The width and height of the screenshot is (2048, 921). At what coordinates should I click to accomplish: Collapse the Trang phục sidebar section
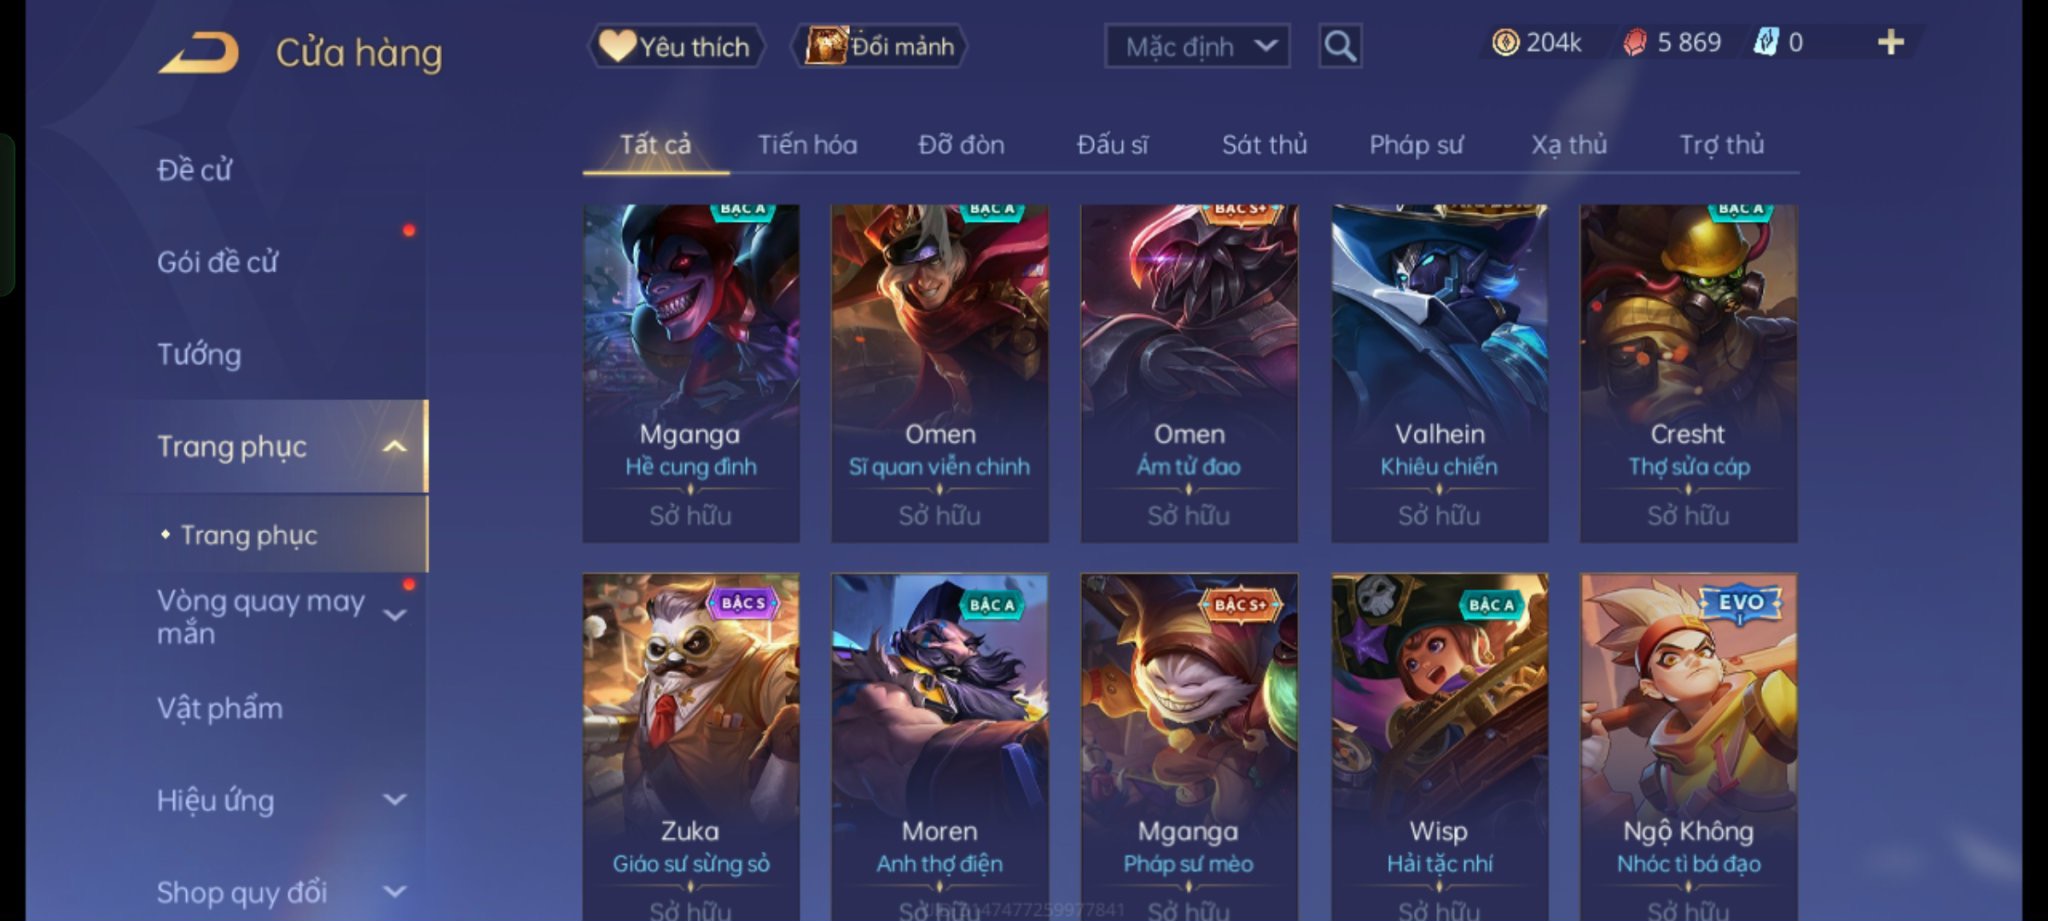click(395, 446)
